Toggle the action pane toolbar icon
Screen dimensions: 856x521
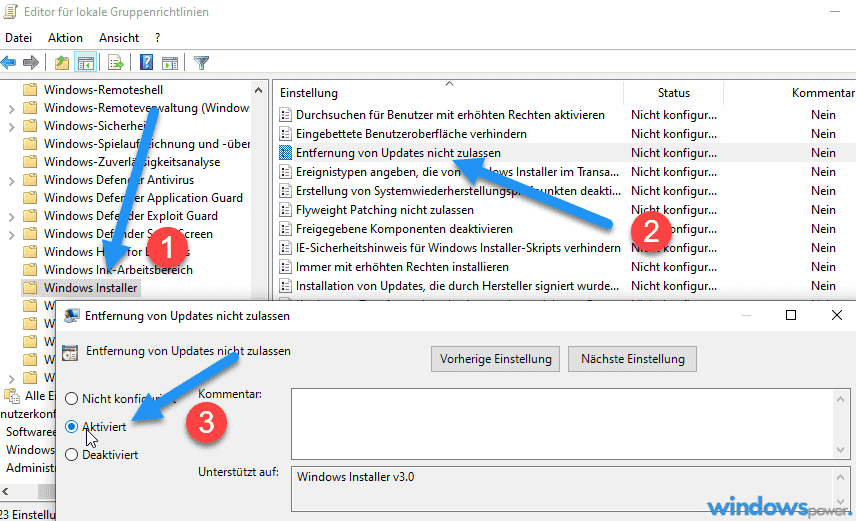click(x=169, y=63)
